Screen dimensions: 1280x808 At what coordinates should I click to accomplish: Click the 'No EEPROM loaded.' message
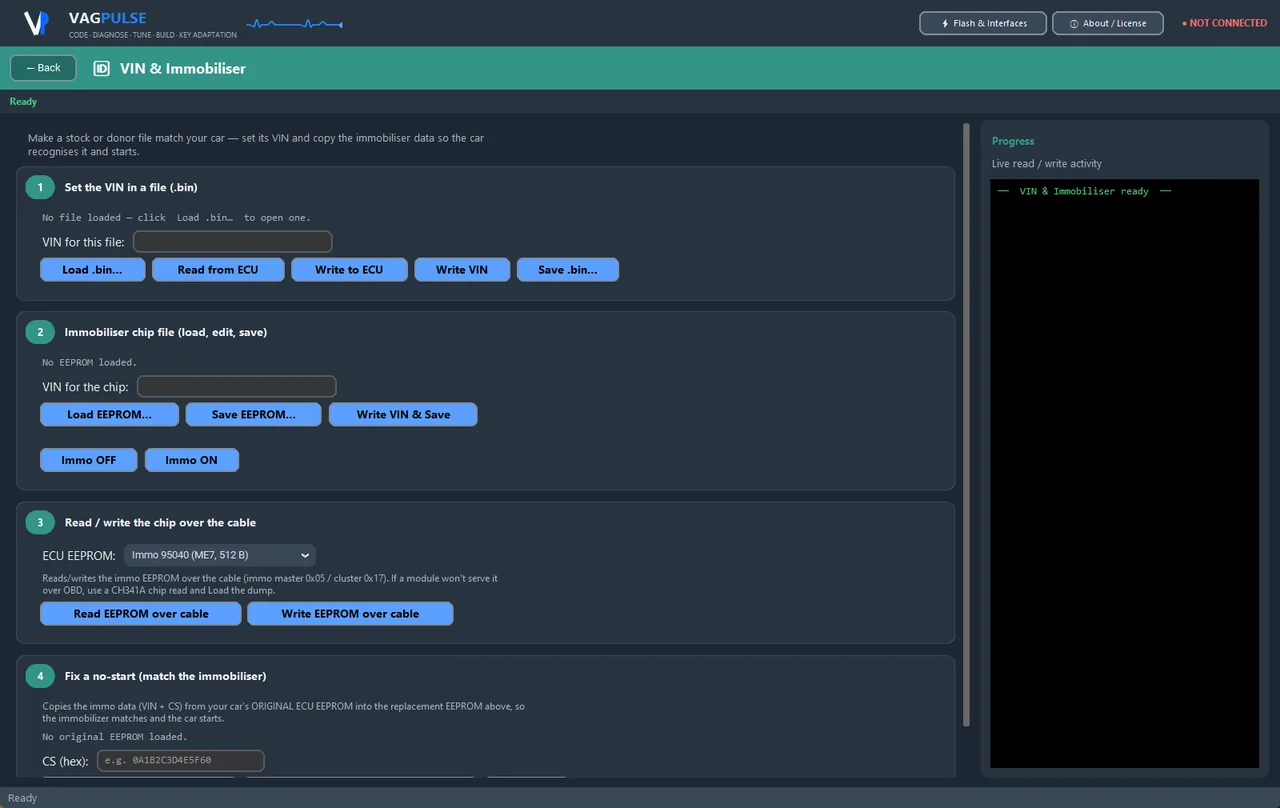point(90,362)
